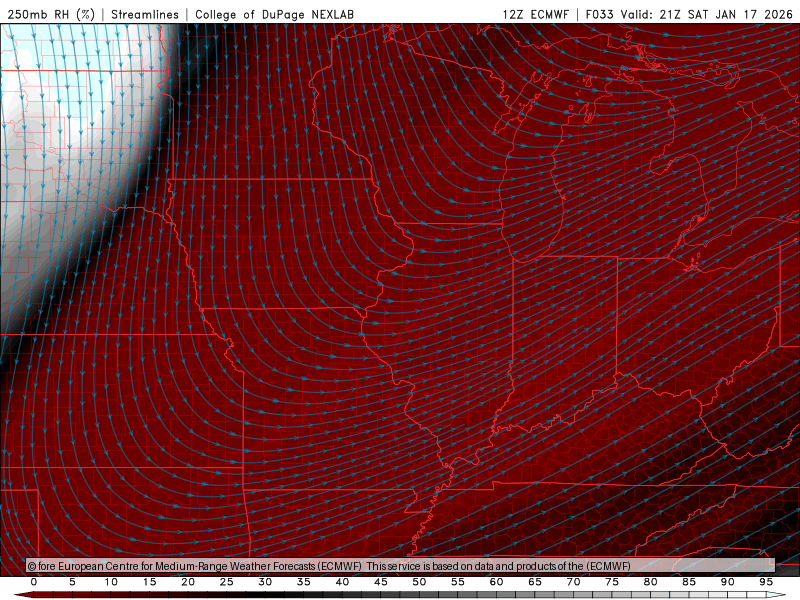Click the colorbar label "90"

(727, 582)
